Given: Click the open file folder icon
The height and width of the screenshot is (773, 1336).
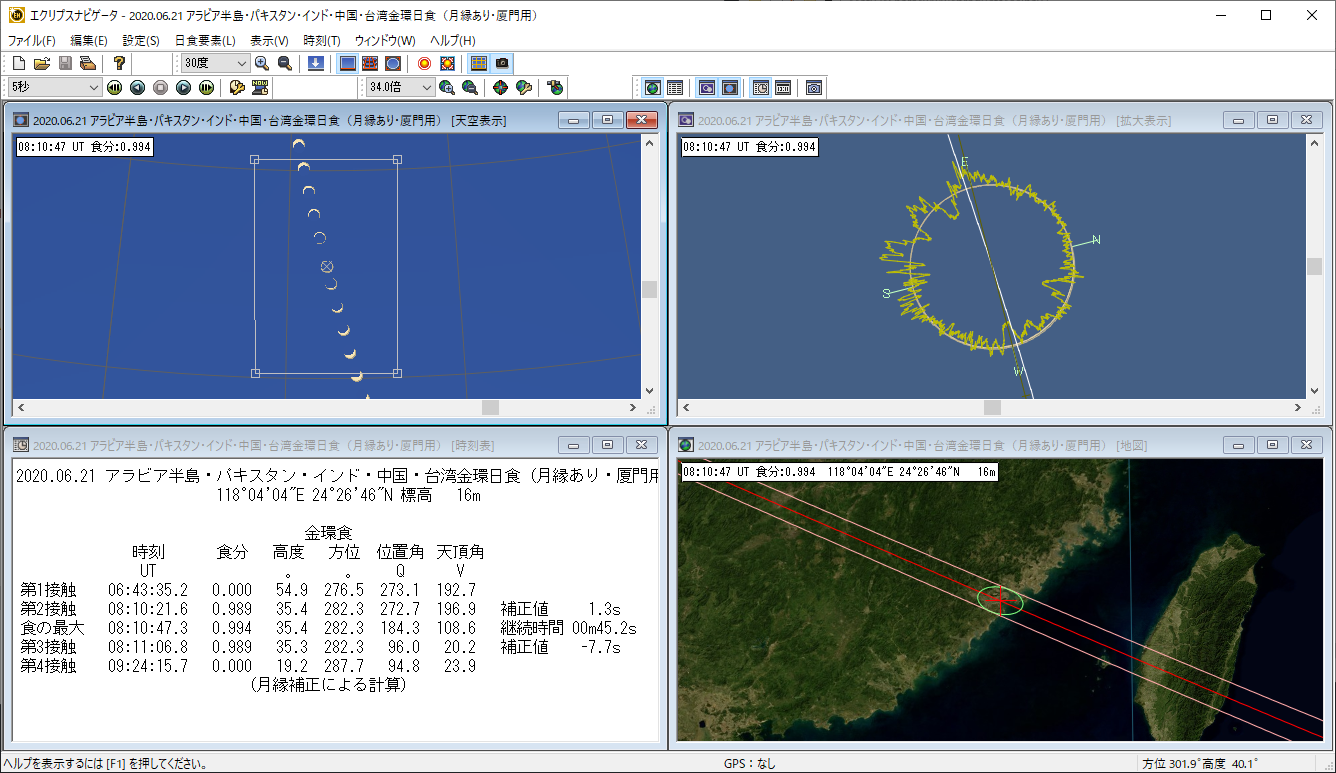Looking at the screenshot, I should tap(41, 63).
